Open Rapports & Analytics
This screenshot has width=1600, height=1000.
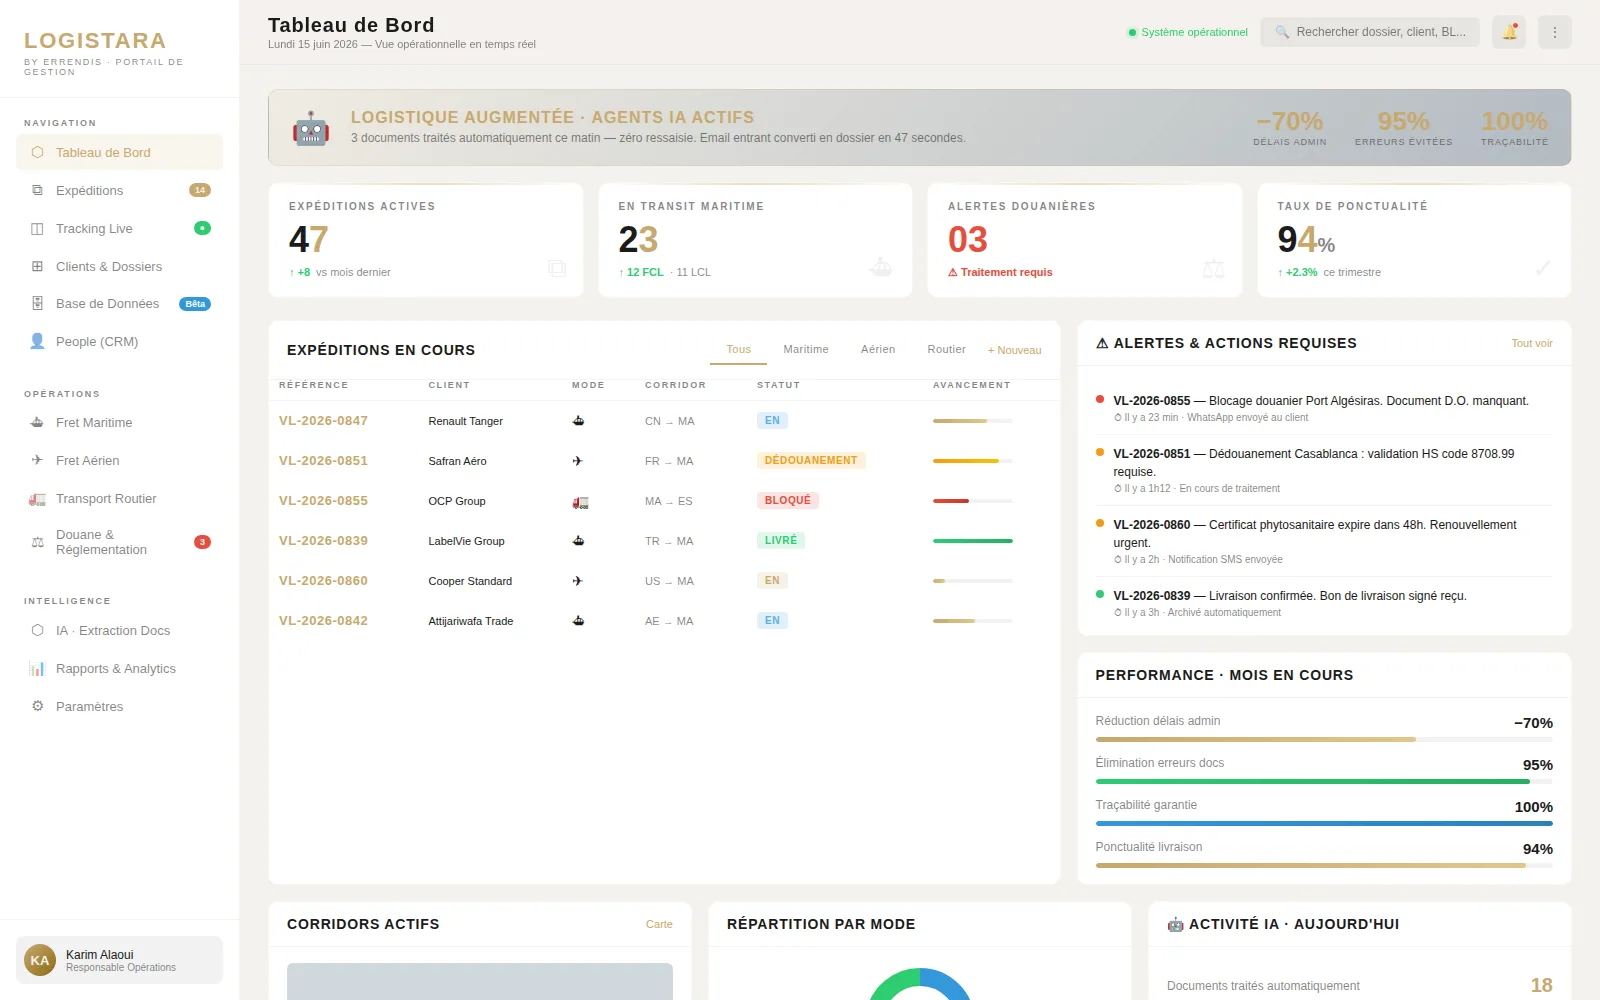tap(119, 669)
